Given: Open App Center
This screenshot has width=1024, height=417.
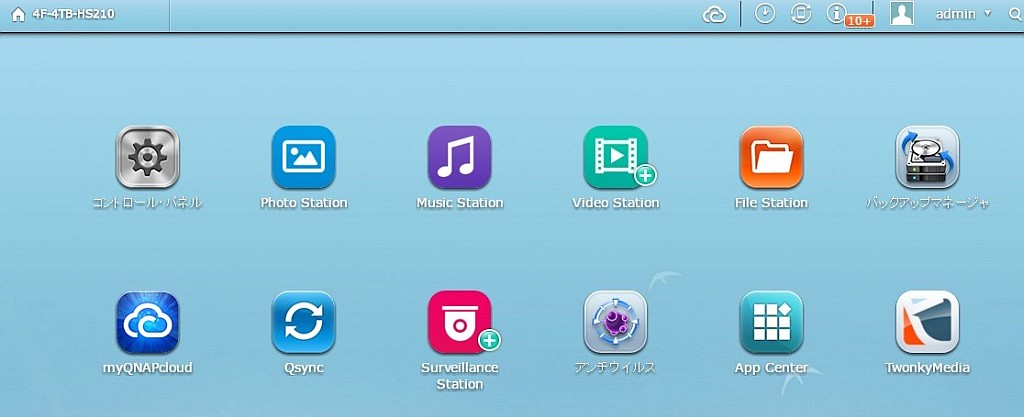Looking at the screenshot, I should (771, 322).
